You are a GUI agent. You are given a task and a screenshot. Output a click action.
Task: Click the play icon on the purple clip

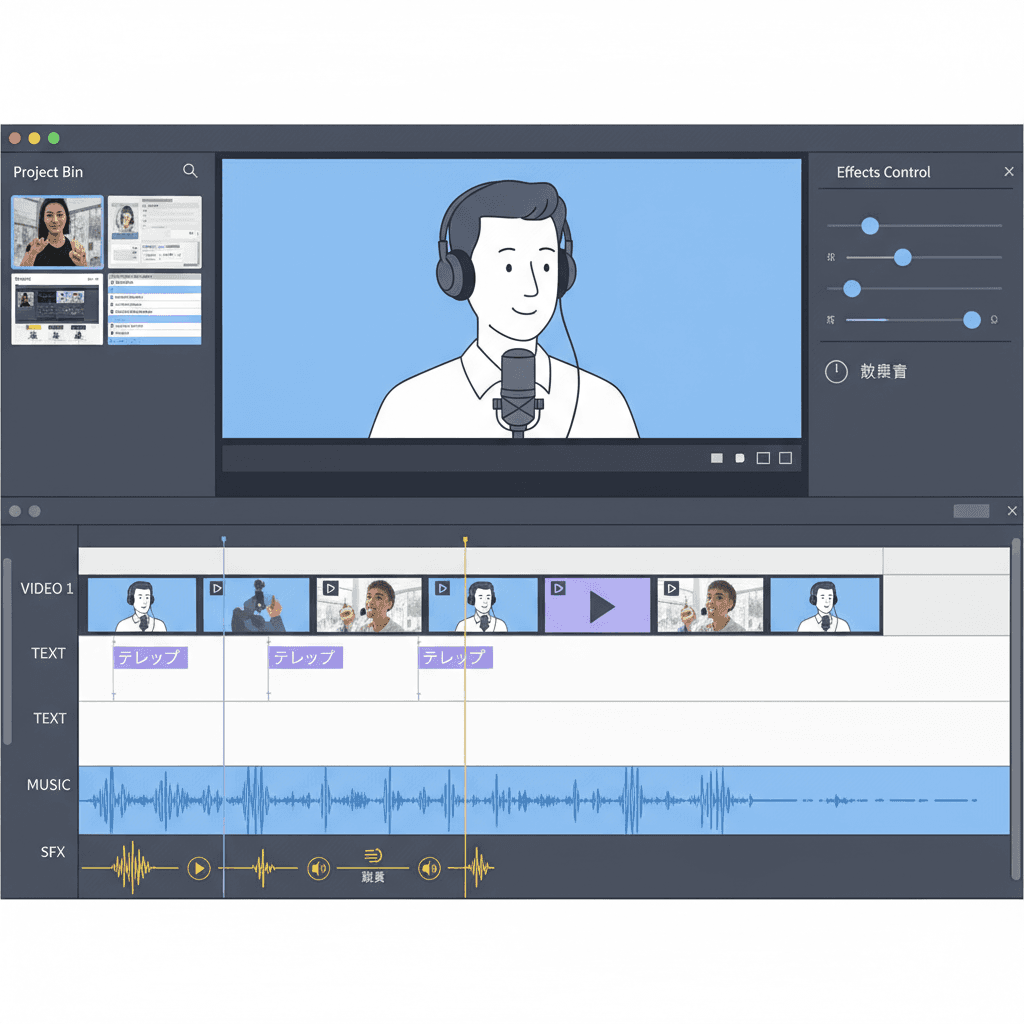[601, 607]
